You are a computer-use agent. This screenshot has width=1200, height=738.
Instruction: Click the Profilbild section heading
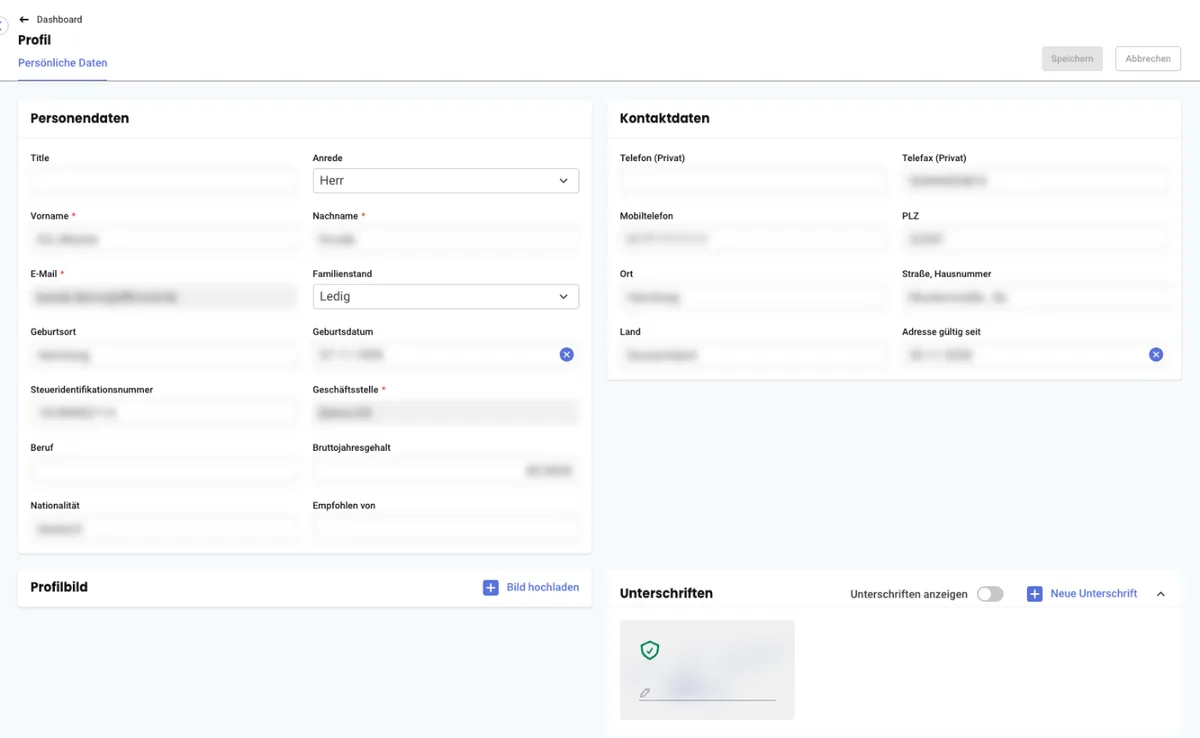(x=59, y=587)
